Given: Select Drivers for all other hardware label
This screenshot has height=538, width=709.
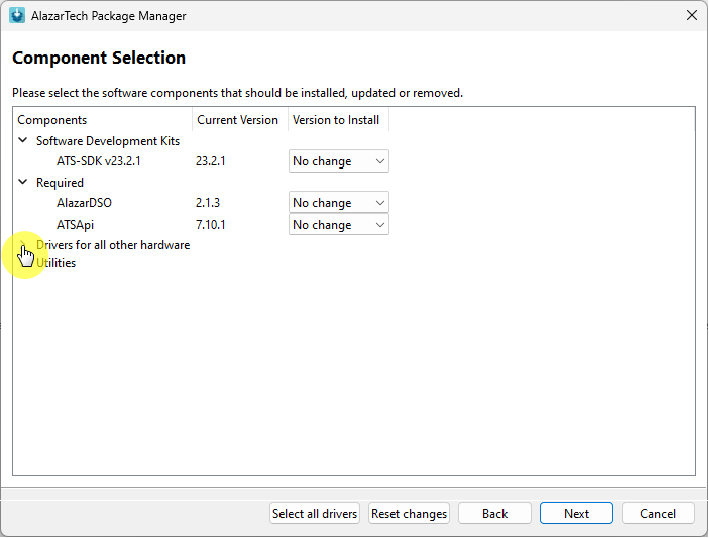Looking at the screenshot, I should [x=113, y=245].
